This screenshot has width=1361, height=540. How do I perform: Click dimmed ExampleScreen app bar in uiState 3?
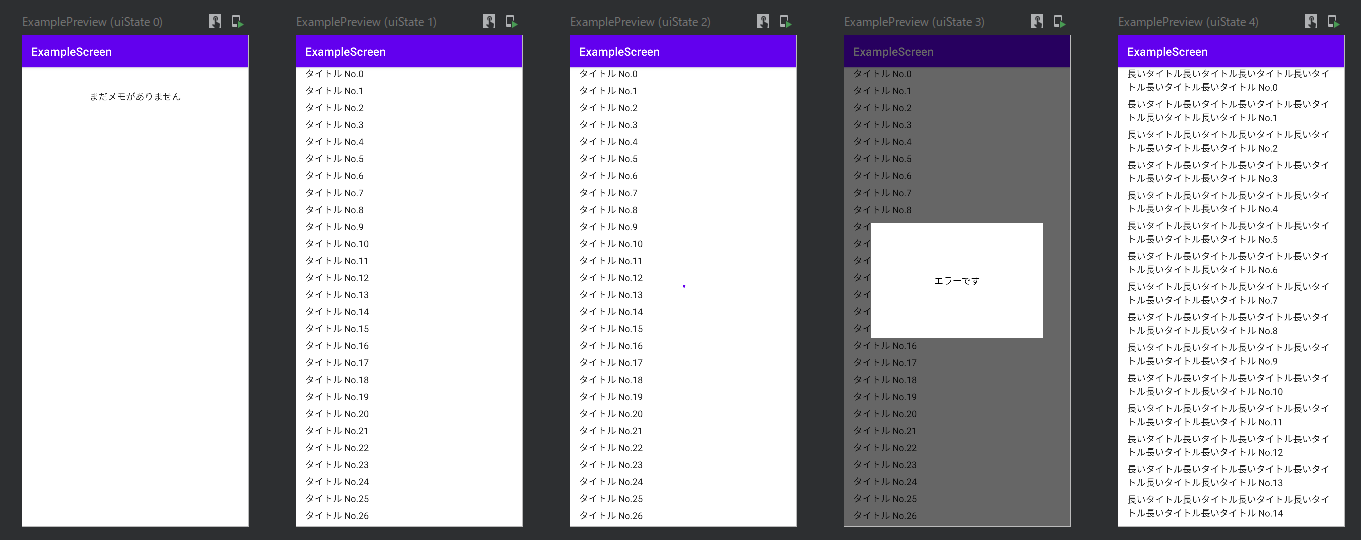coord(957,52)
